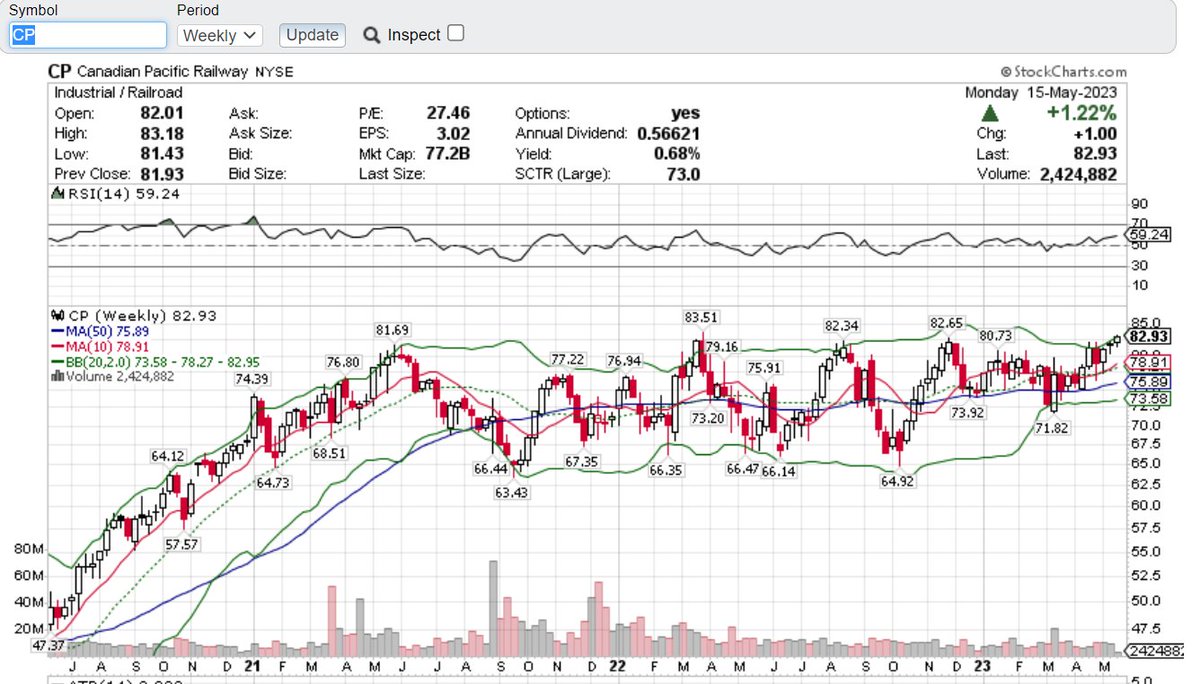Click the Update button
The width and height of the screenshot is (1200, 684).
[x=312, y=35]
